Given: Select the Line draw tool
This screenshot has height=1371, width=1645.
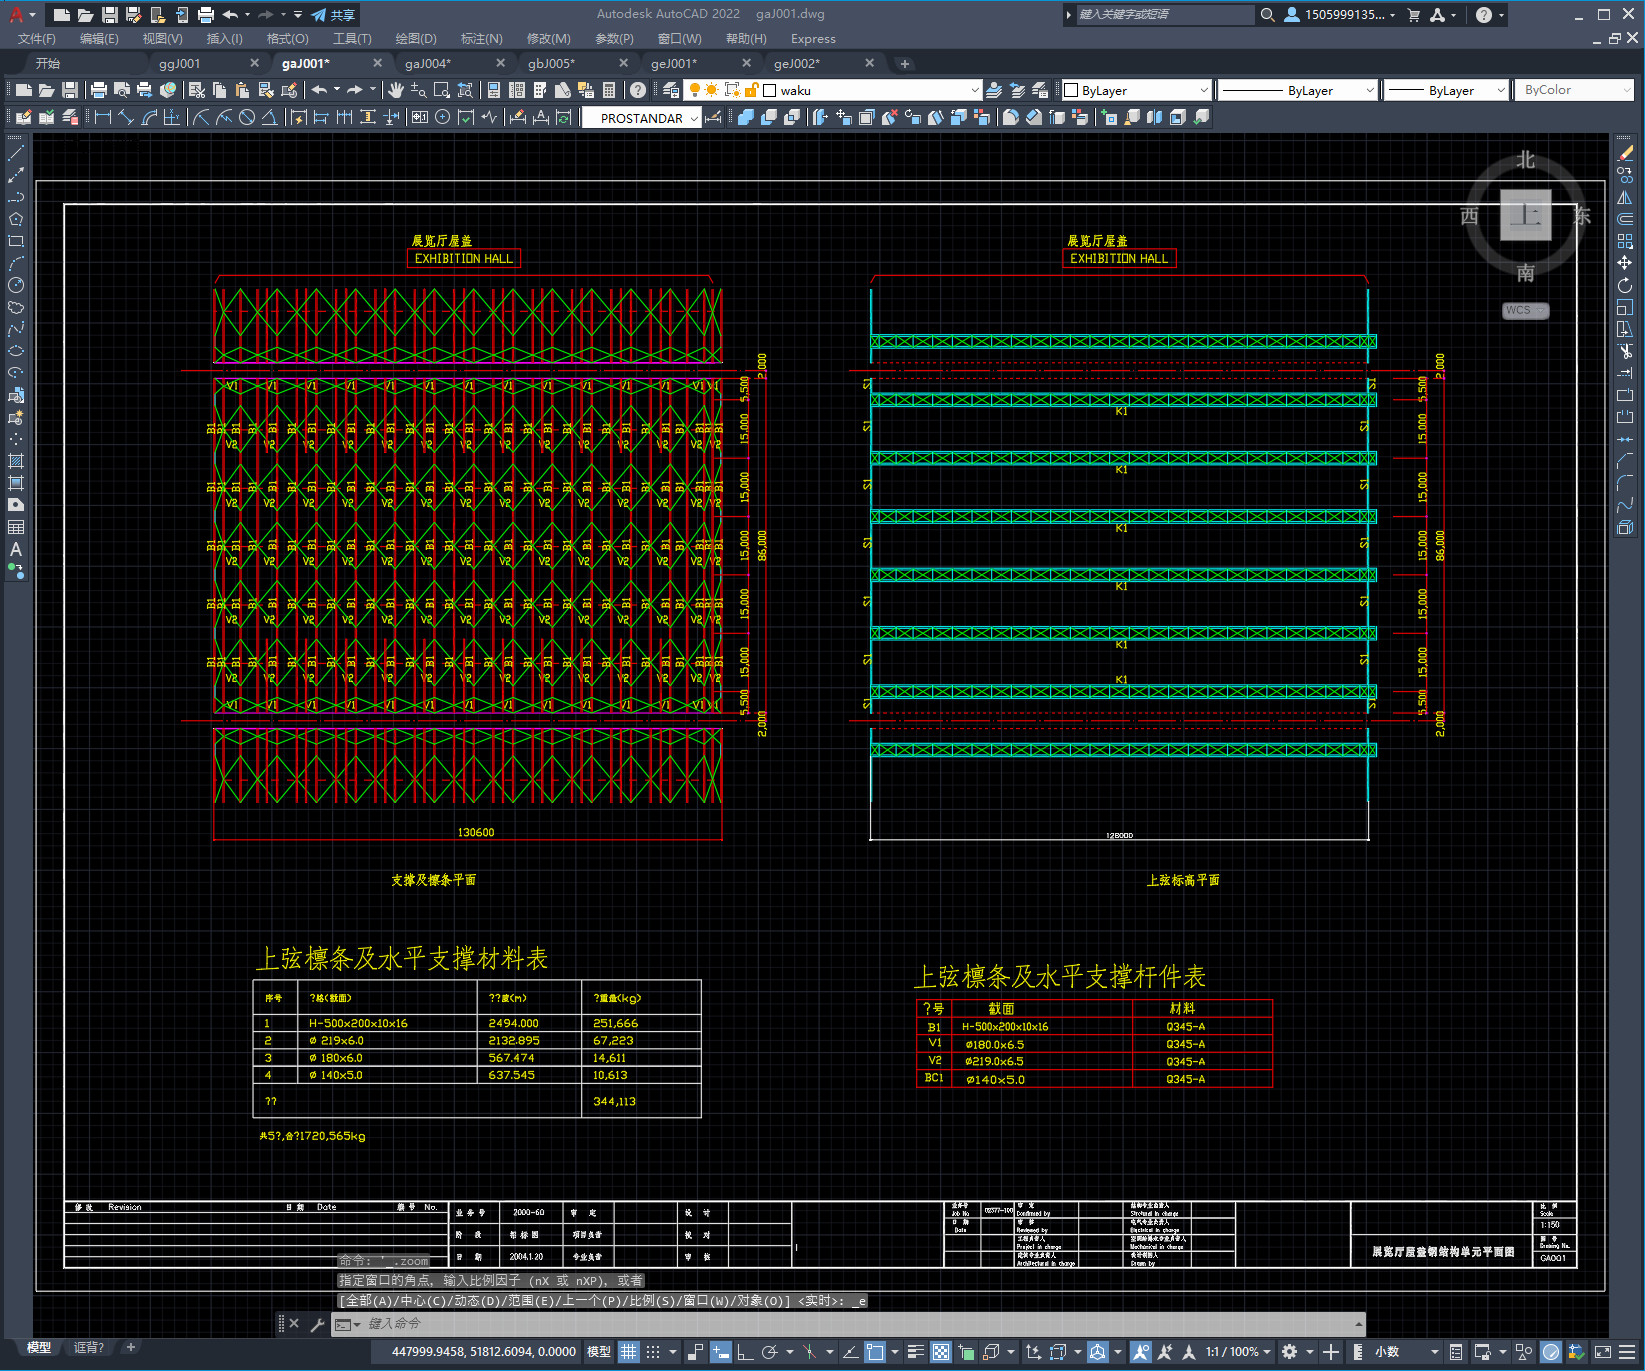Looking at the screenshot, I should (16, 154).
